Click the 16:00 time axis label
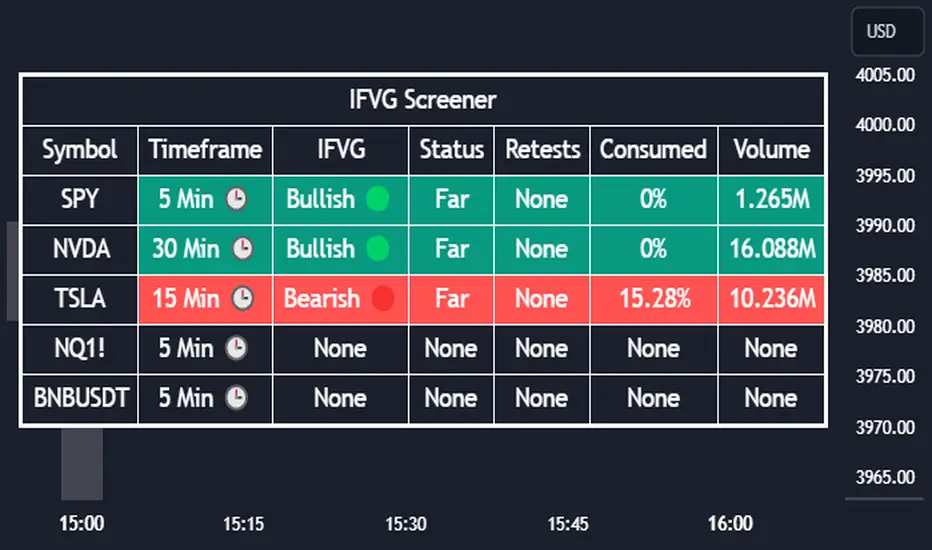 click(730, 523)
